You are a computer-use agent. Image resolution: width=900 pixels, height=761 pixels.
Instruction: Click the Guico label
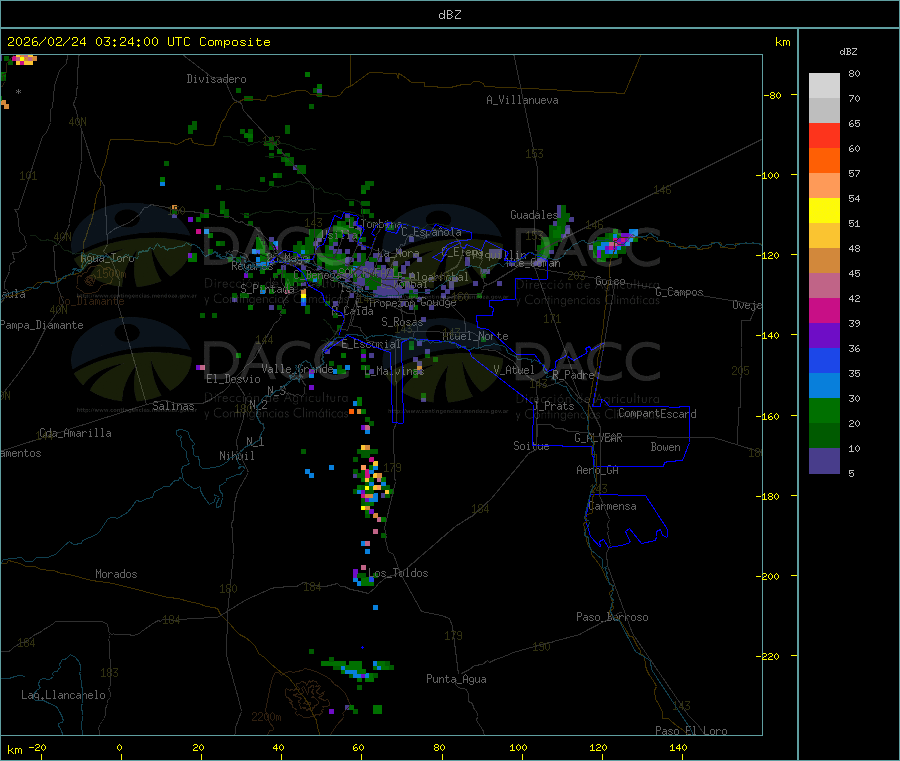pos(610,281)
